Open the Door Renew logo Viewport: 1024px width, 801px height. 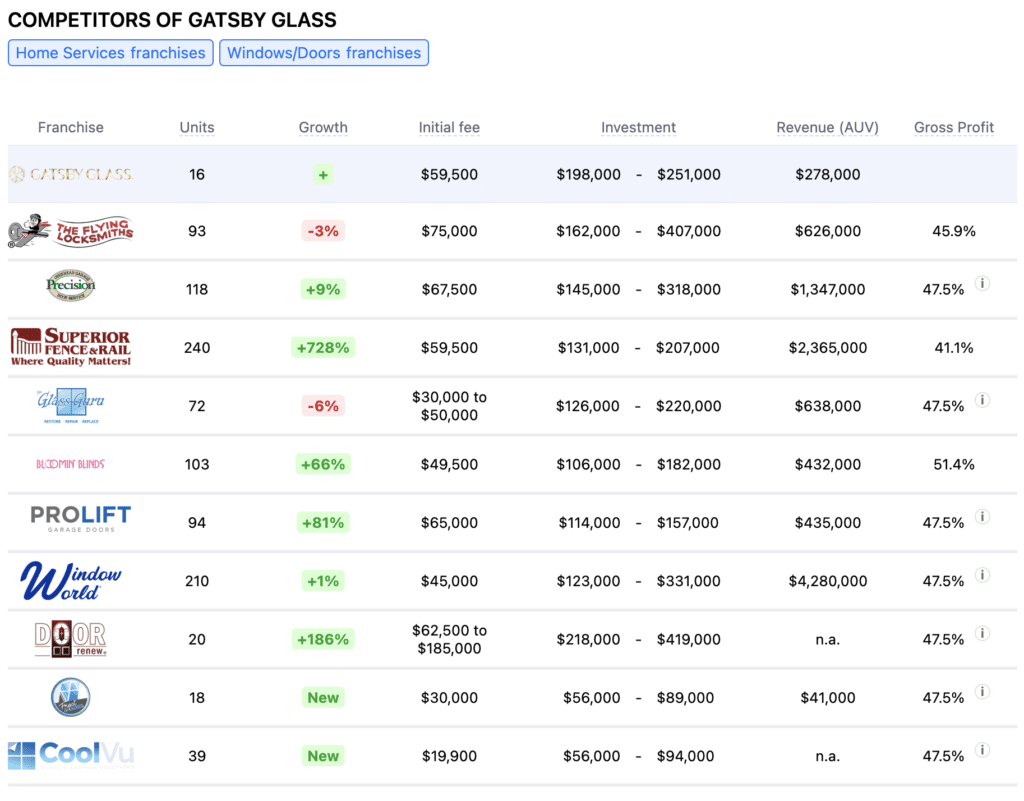click(x=71, y=639)
